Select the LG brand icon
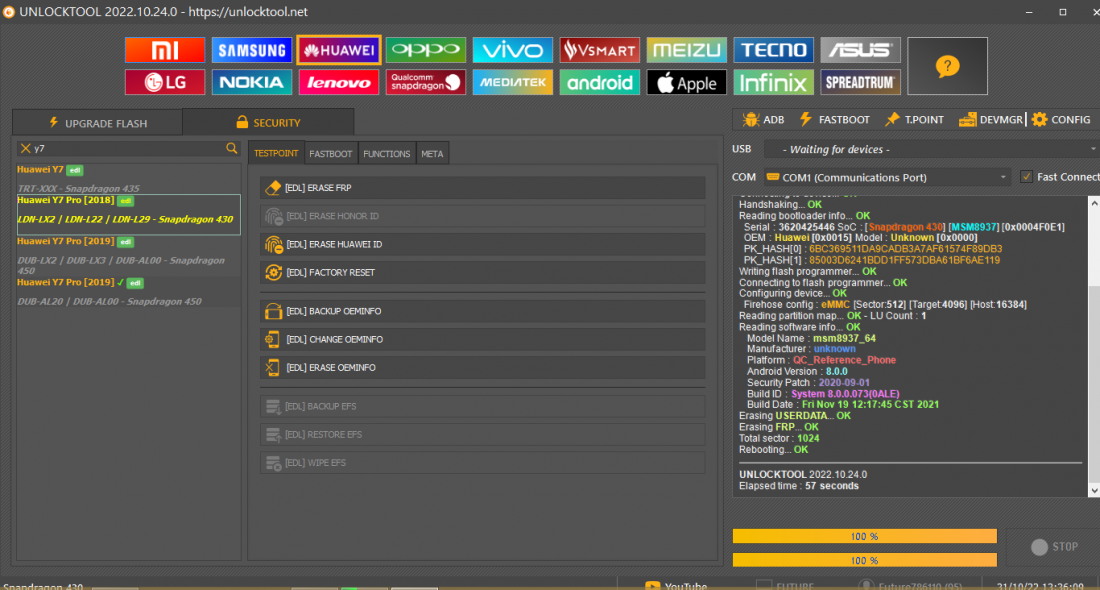 pos(165,82)
